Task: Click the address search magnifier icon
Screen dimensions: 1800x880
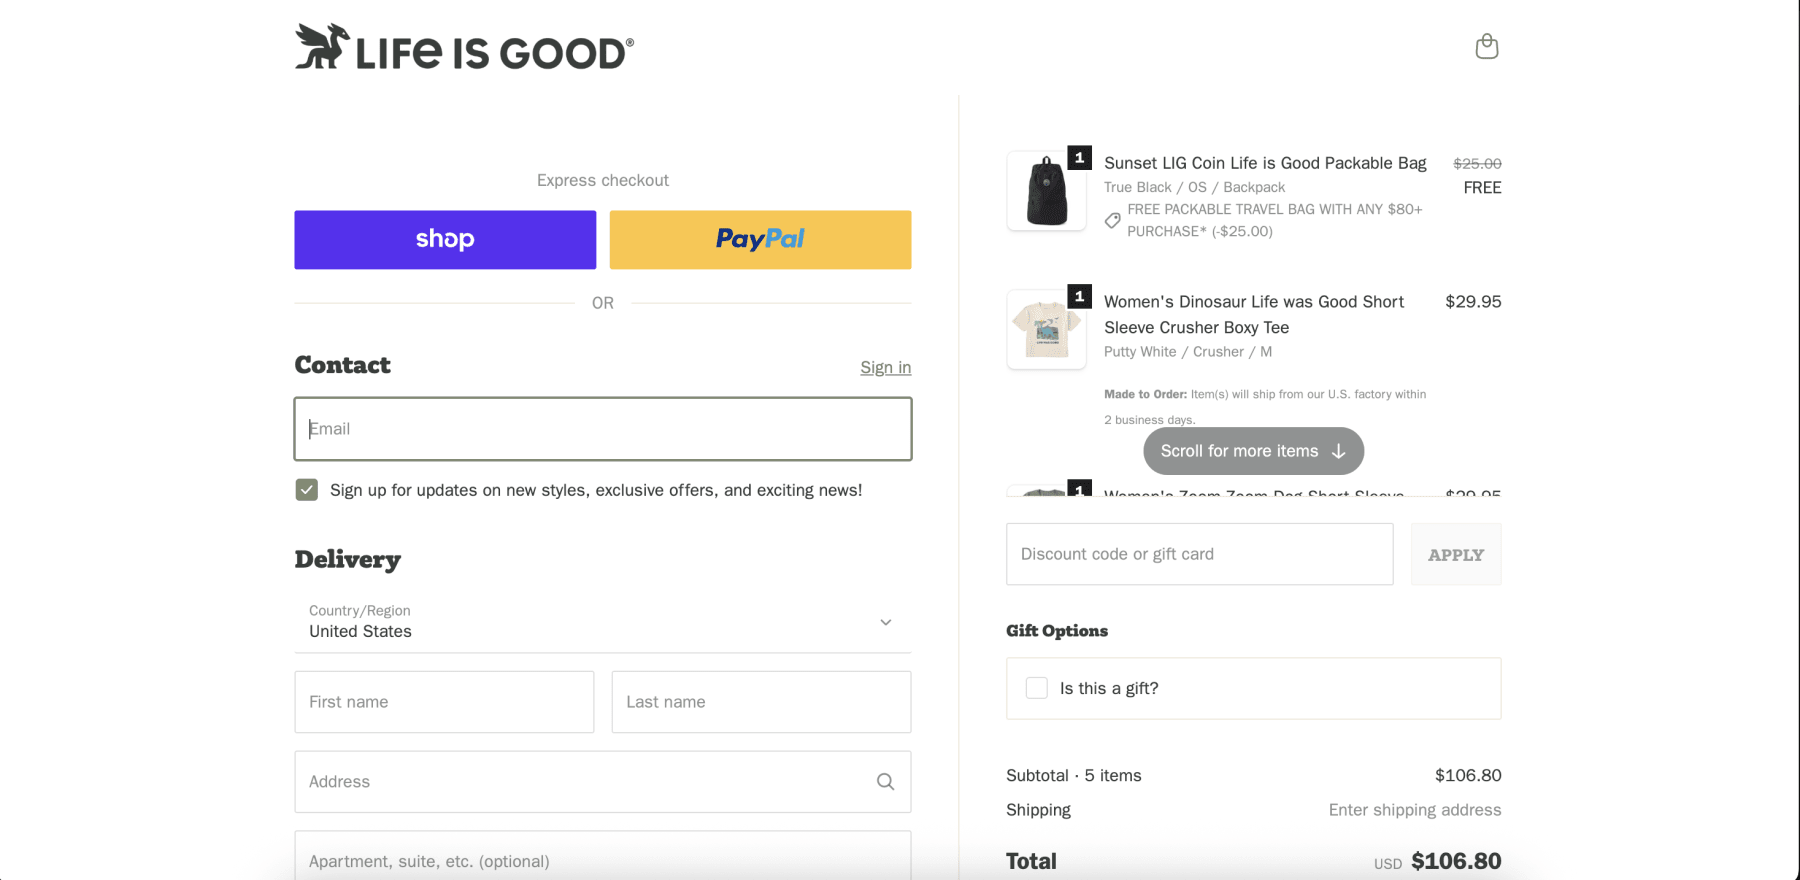Action: (885, 781)
